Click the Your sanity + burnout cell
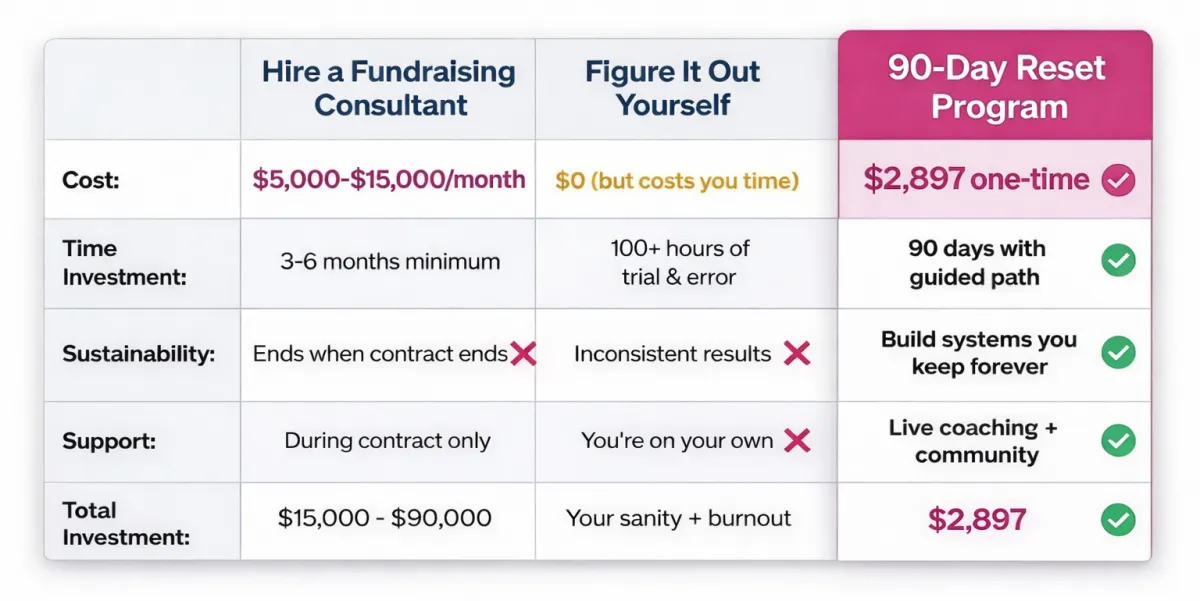 pos(679,518)
